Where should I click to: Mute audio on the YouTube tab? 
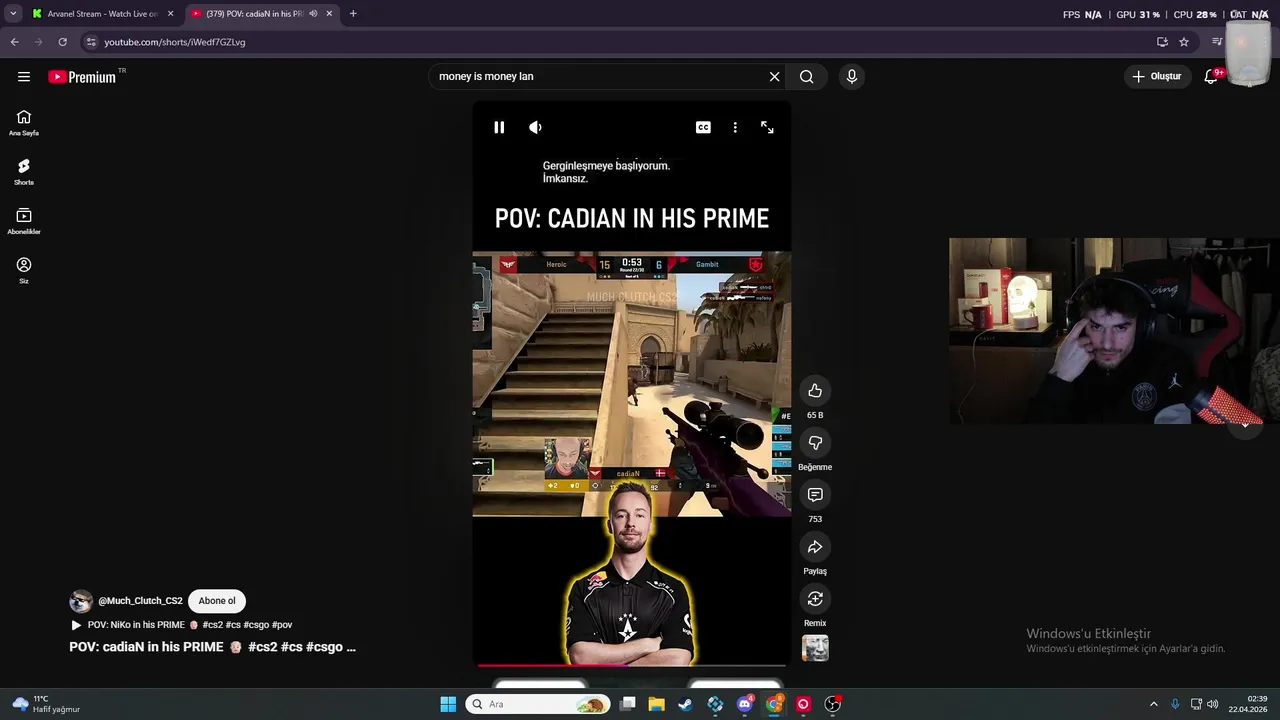pyautogui.click(x=313, y=14)
